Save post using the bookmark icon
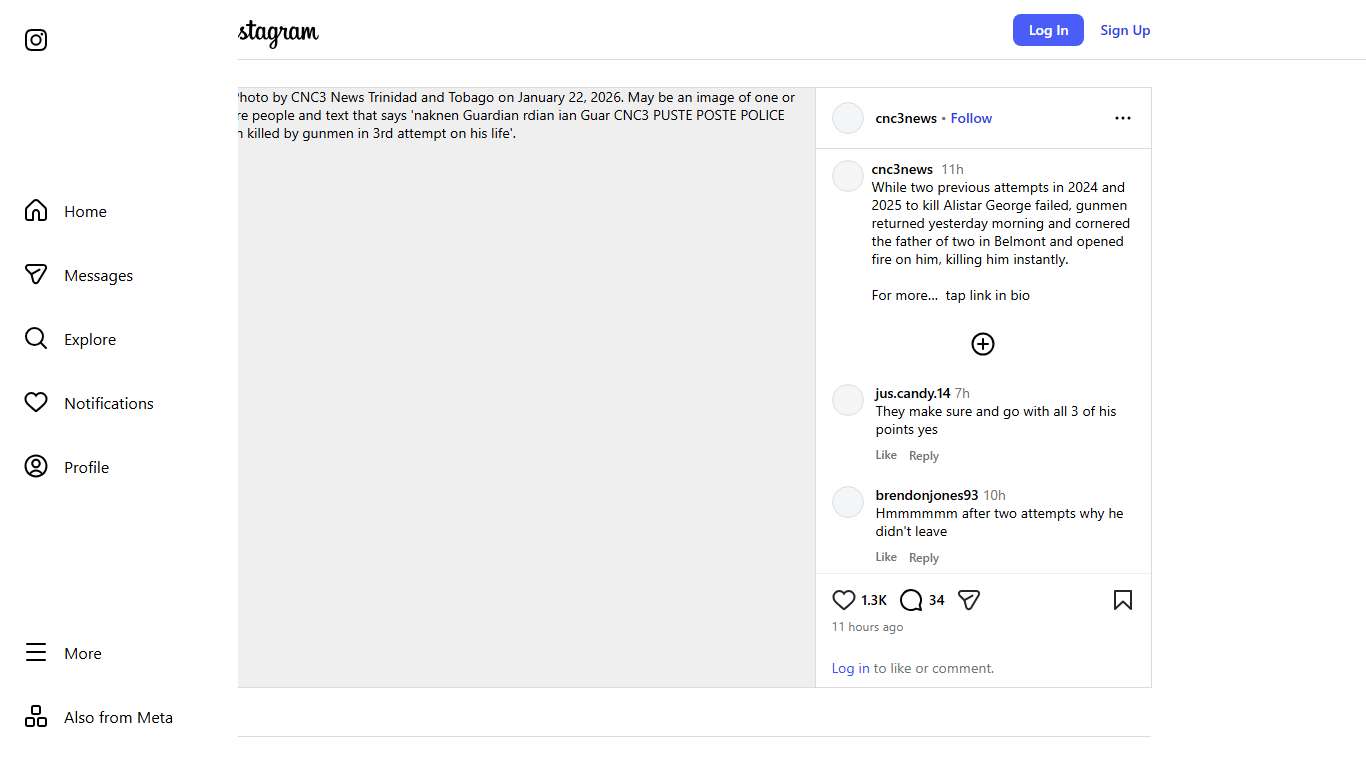The width and height of the screenshot is (1366, 768). click(x=1122, y=600)
